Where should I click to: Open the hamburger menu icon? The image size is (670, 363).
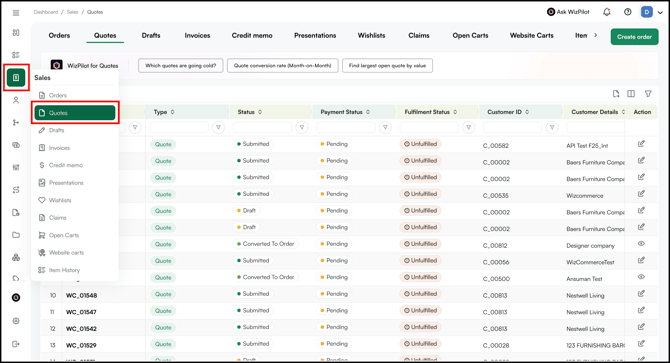(x=16, y=13)
